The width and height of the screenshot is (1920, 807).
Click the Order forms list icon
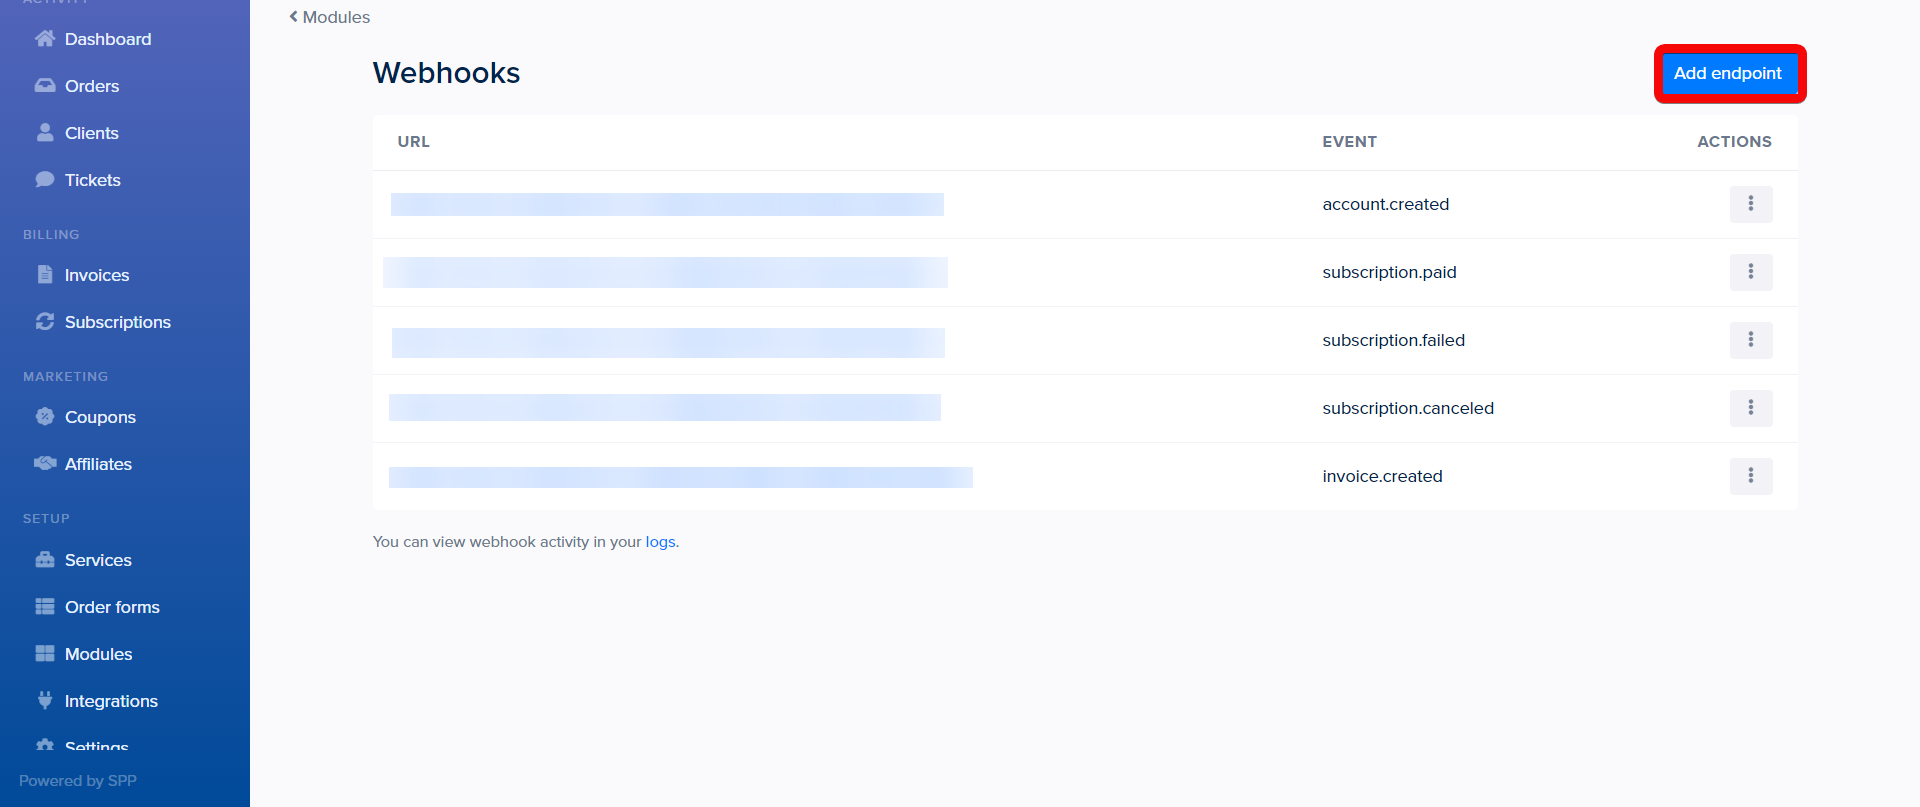45,606
